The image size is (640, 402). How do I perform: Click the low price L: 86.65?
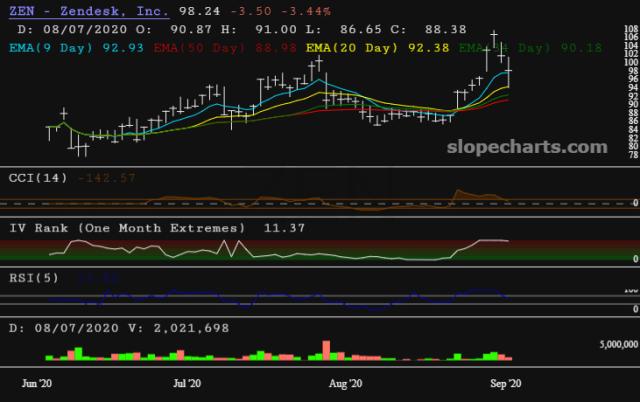[x=344, y=29]
